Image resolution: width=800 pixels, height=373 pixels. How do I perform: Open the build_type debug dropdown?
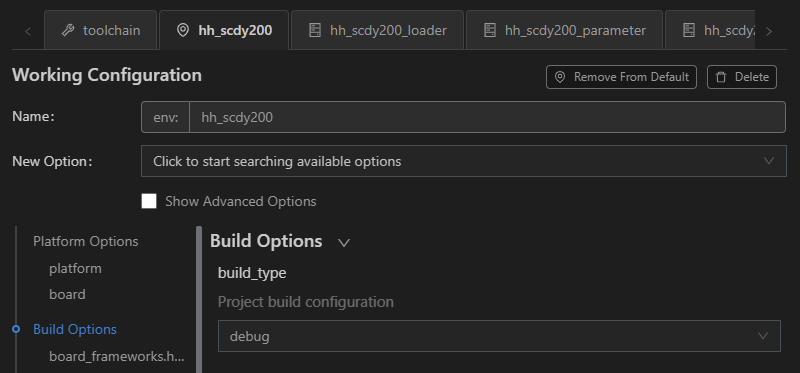(x=499, y=336)
